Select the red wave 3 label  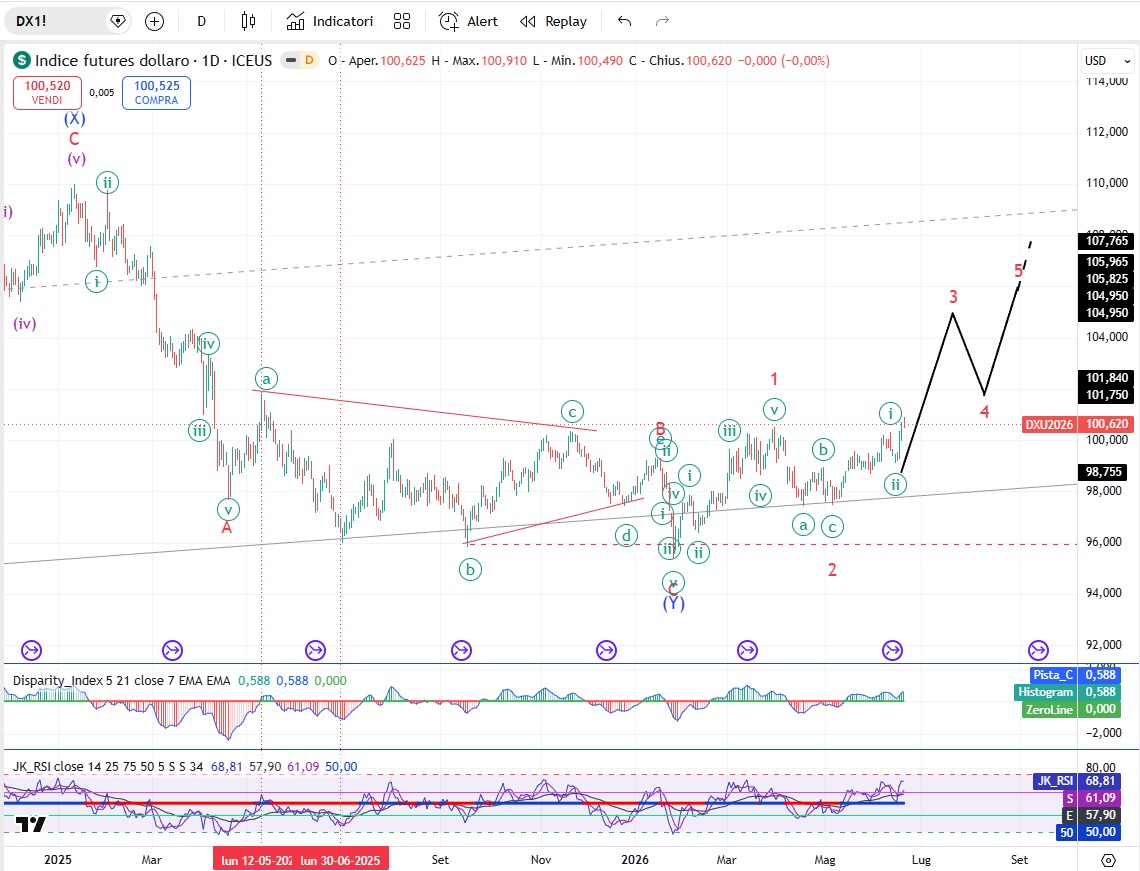[x=953, y=297]
